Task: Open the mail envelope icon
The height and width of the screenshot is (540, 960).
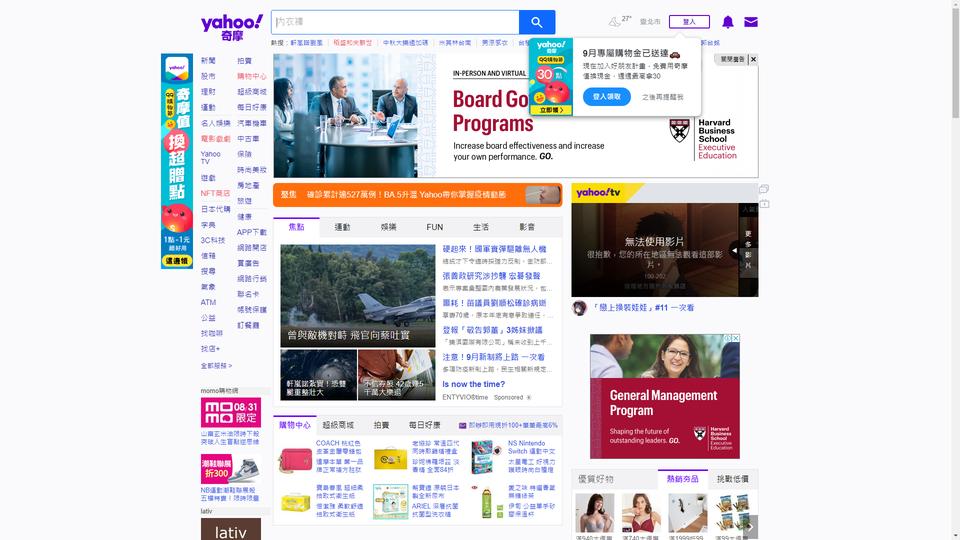Action: 751,22
